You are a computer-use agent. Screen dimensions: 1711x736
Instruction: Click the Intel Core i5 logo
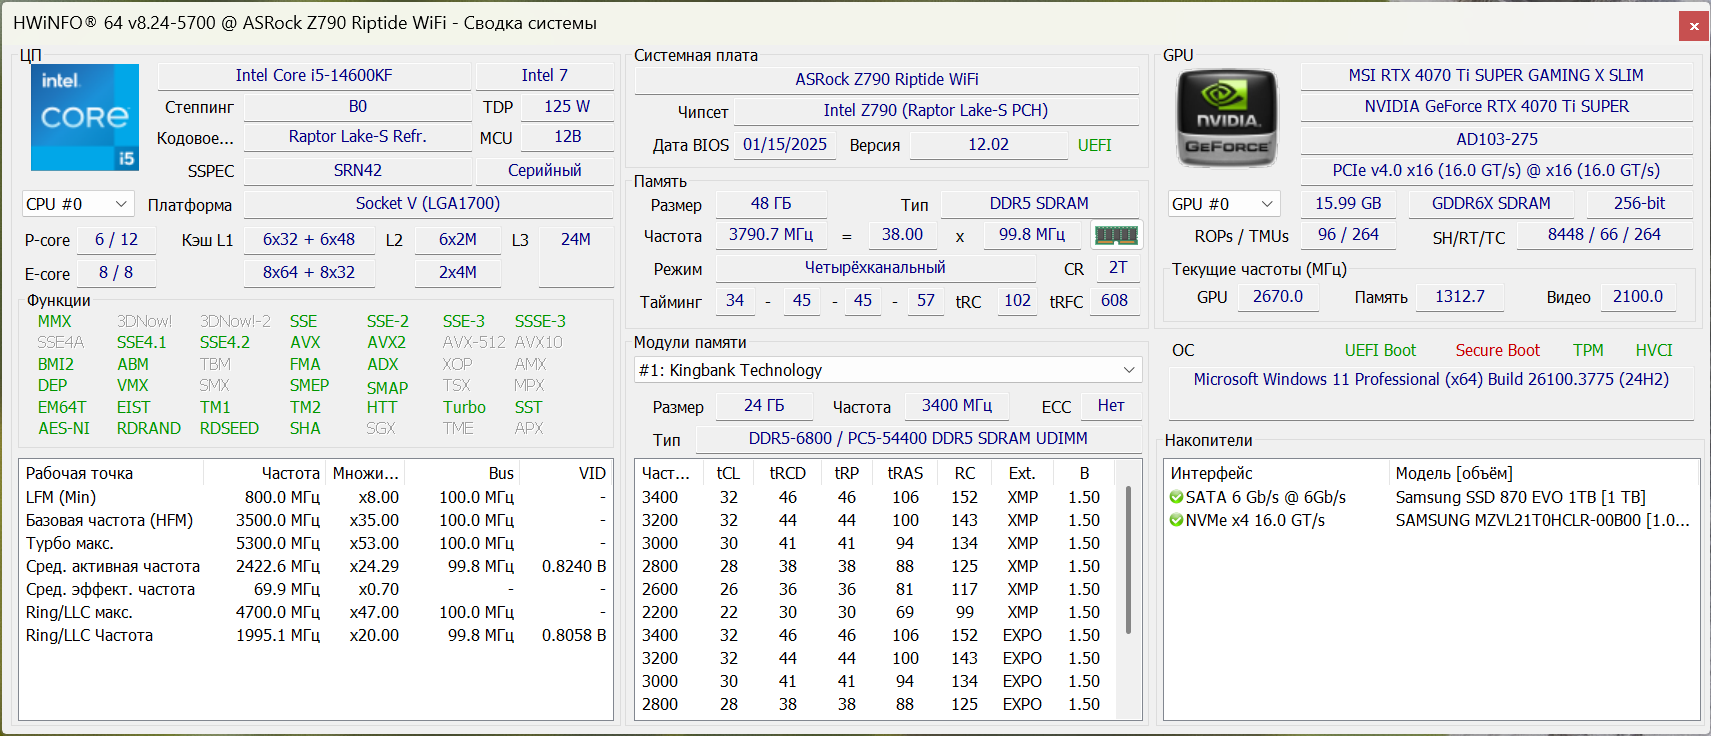[85, 117]
